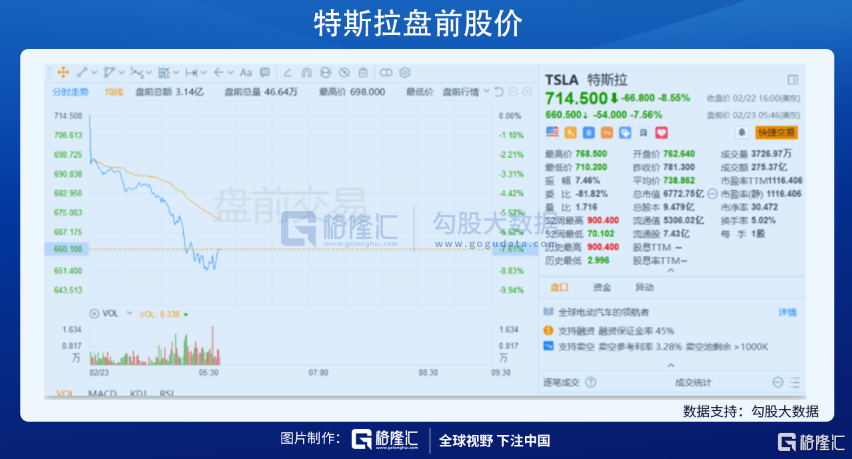The width and height of the screenshot is (852, 459).
Task: Click the price alert bell icon
Action: pyautogui.click(x=740, y=132)
